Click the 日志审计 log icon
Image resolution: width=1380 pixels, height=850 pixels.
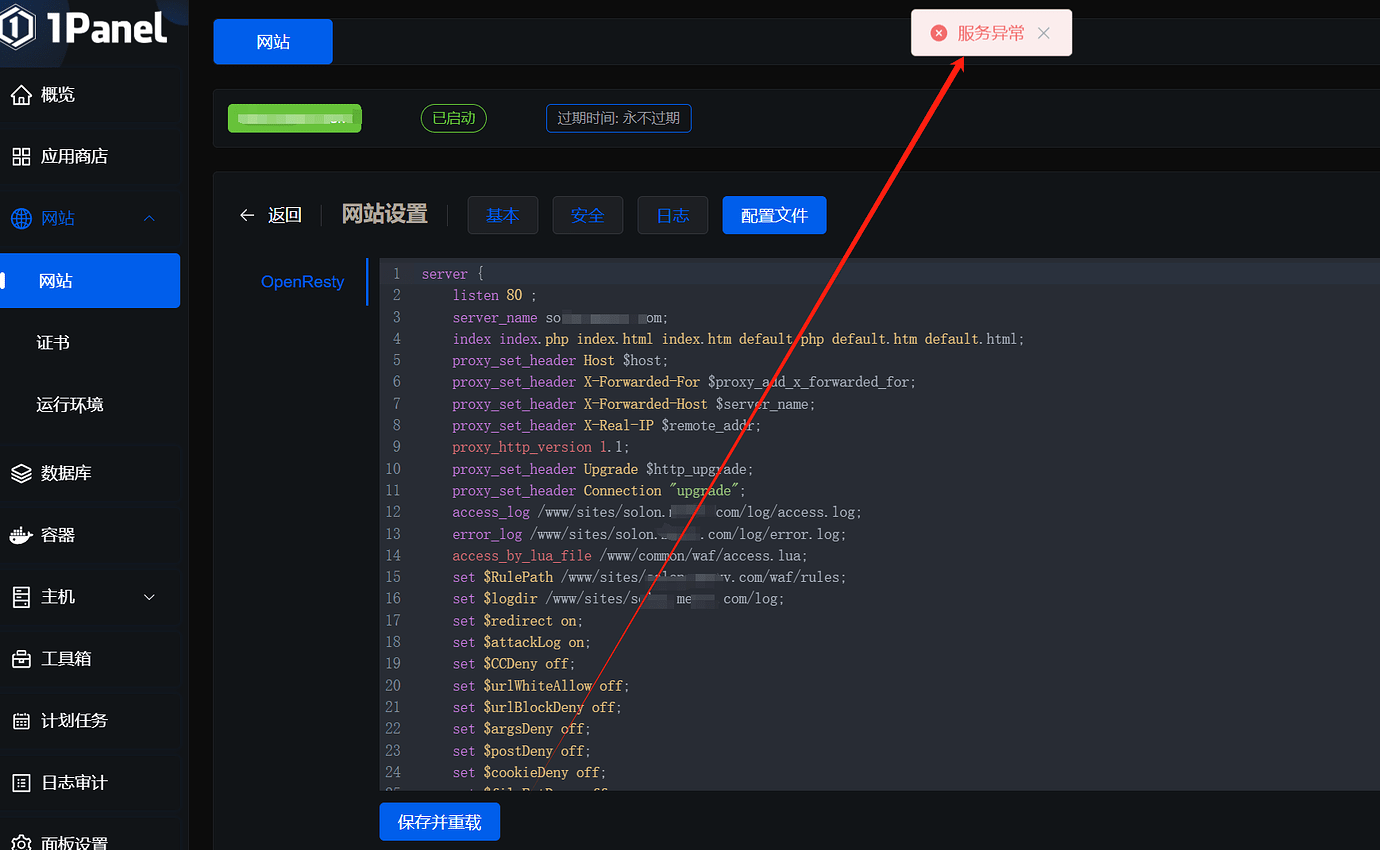point(21,783)
